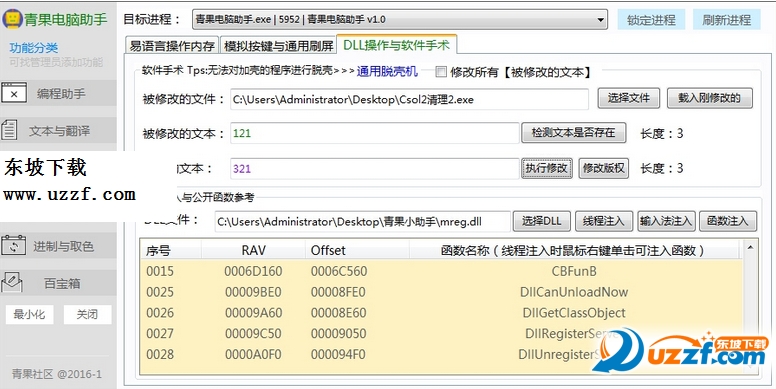This screenshot has height=389, width=776.
Task: Expand the 目标进程 dropdown list
Action: (x=600, y=20)
